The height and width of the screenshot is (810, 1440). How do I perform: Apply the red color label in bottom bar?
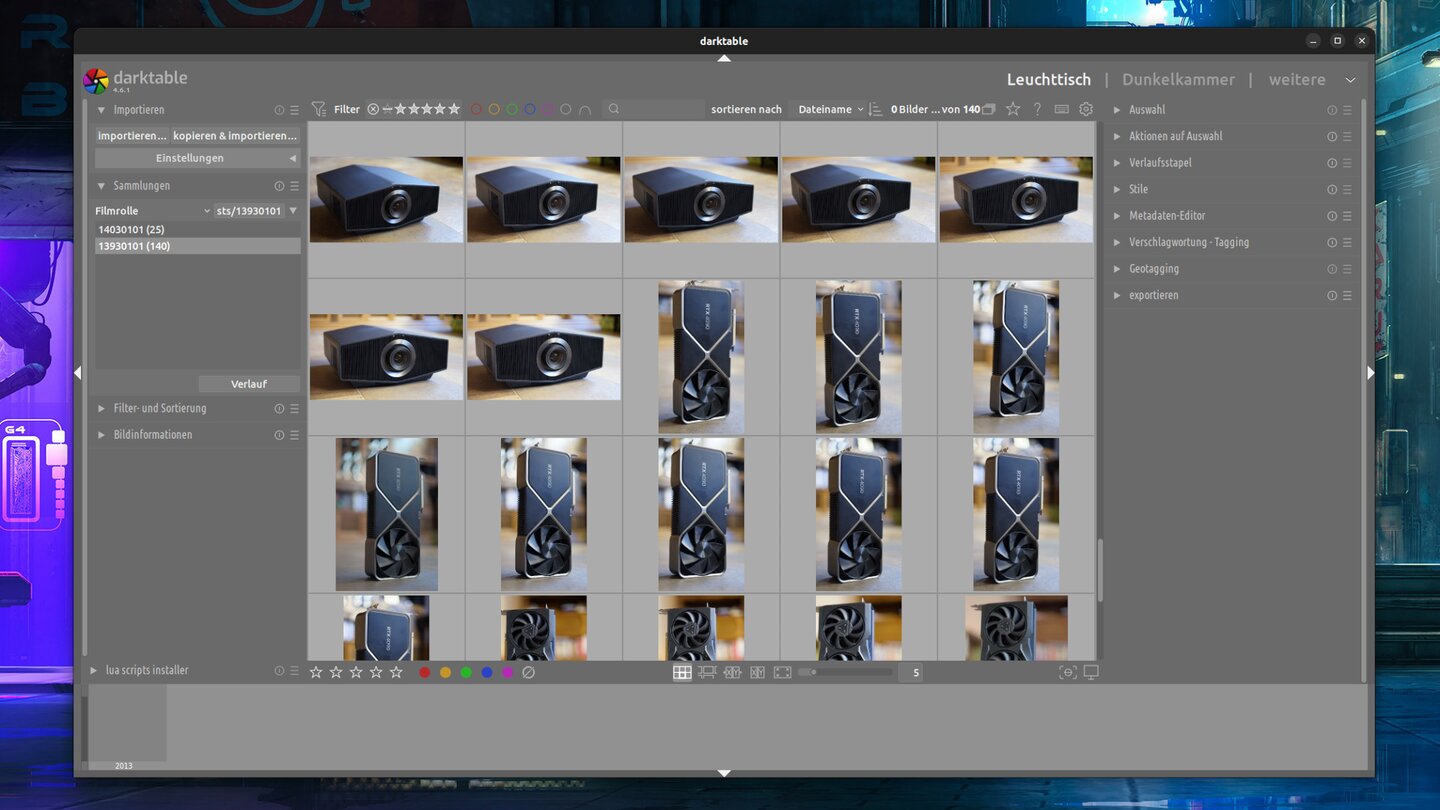425,673
